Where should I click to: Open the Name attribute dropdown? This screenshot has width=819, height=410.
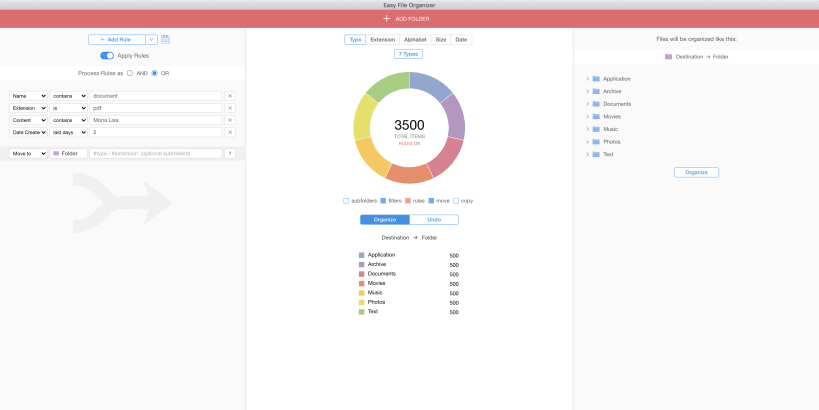point(28,96)
